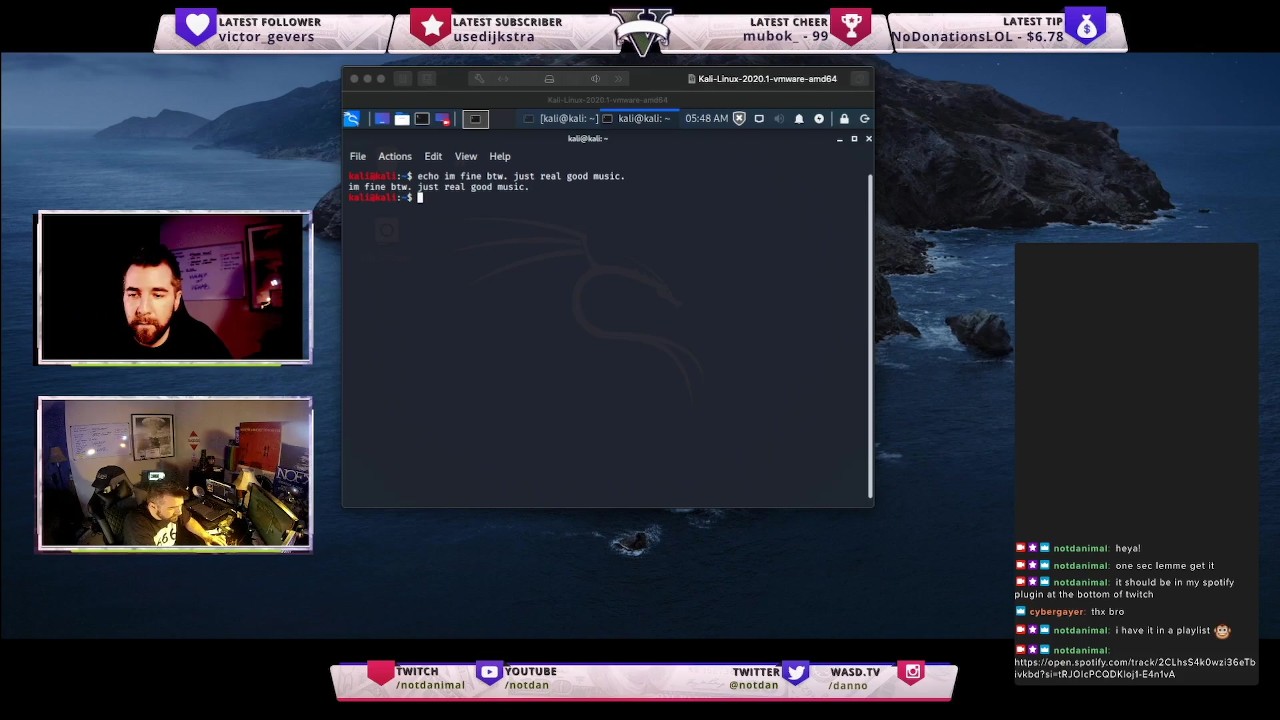The height and width of the screenshot is (720, 1280).
Task: Open the terminal File menu
Action: (357, 156)
